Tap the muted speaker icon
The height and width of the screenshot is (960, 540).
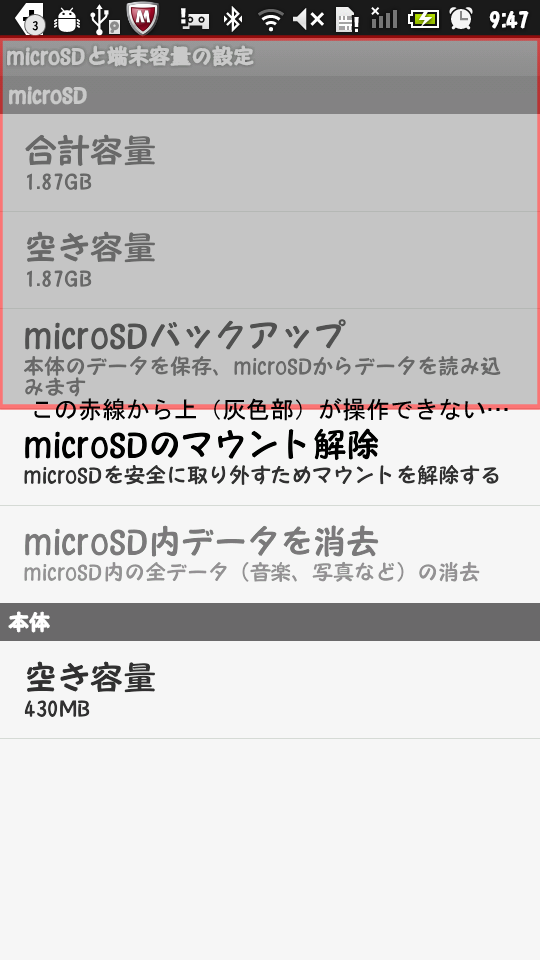pos(308,20)
